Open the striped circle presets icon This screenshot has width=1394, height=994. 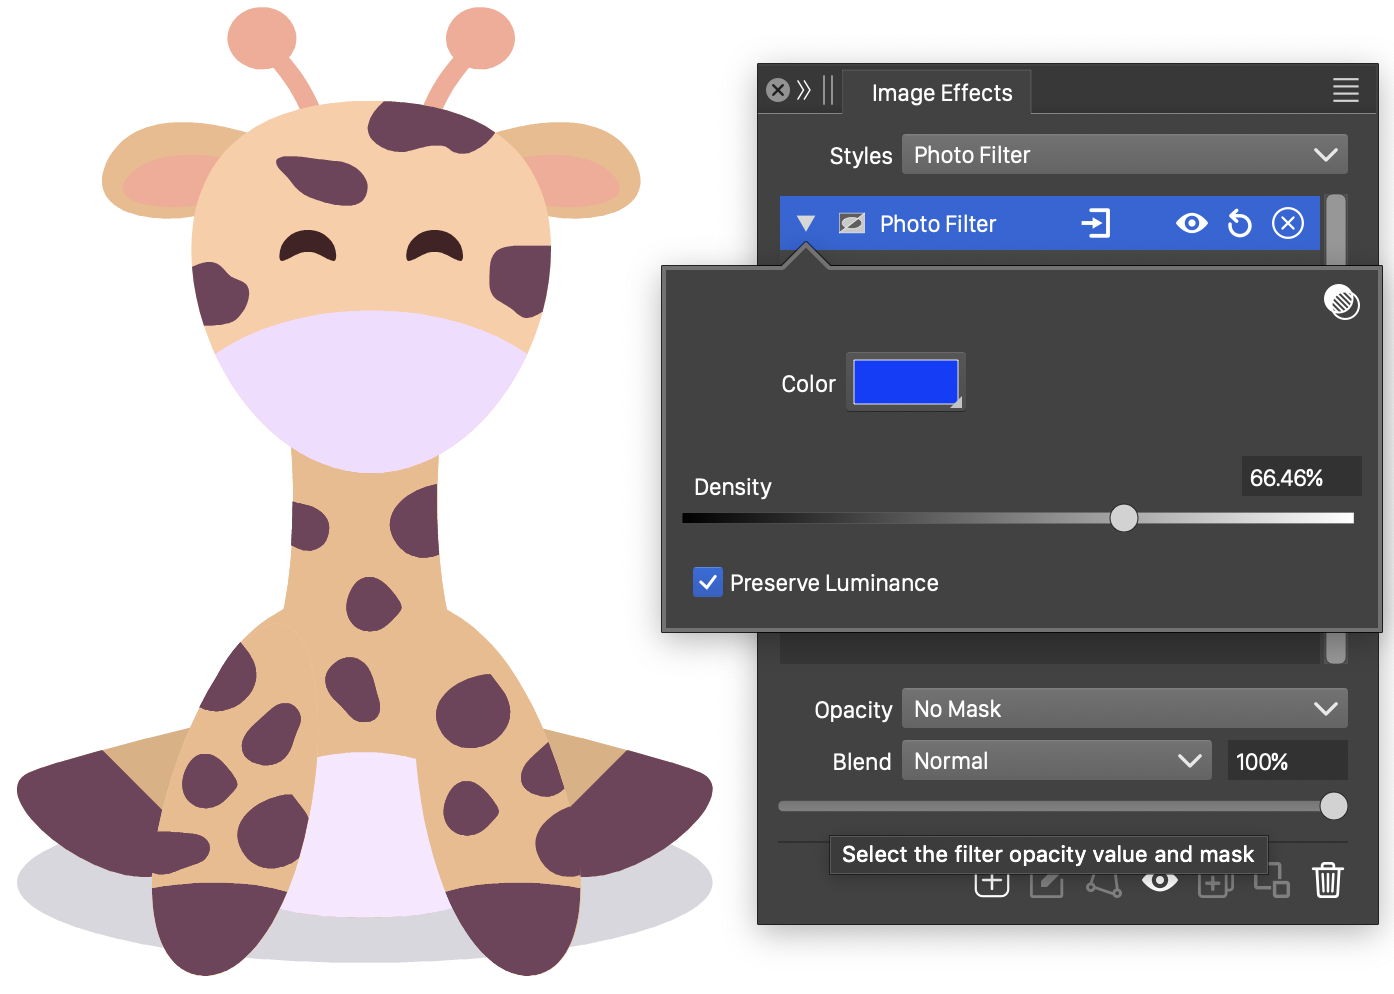pyautogui.click(x=1341, y=301)
